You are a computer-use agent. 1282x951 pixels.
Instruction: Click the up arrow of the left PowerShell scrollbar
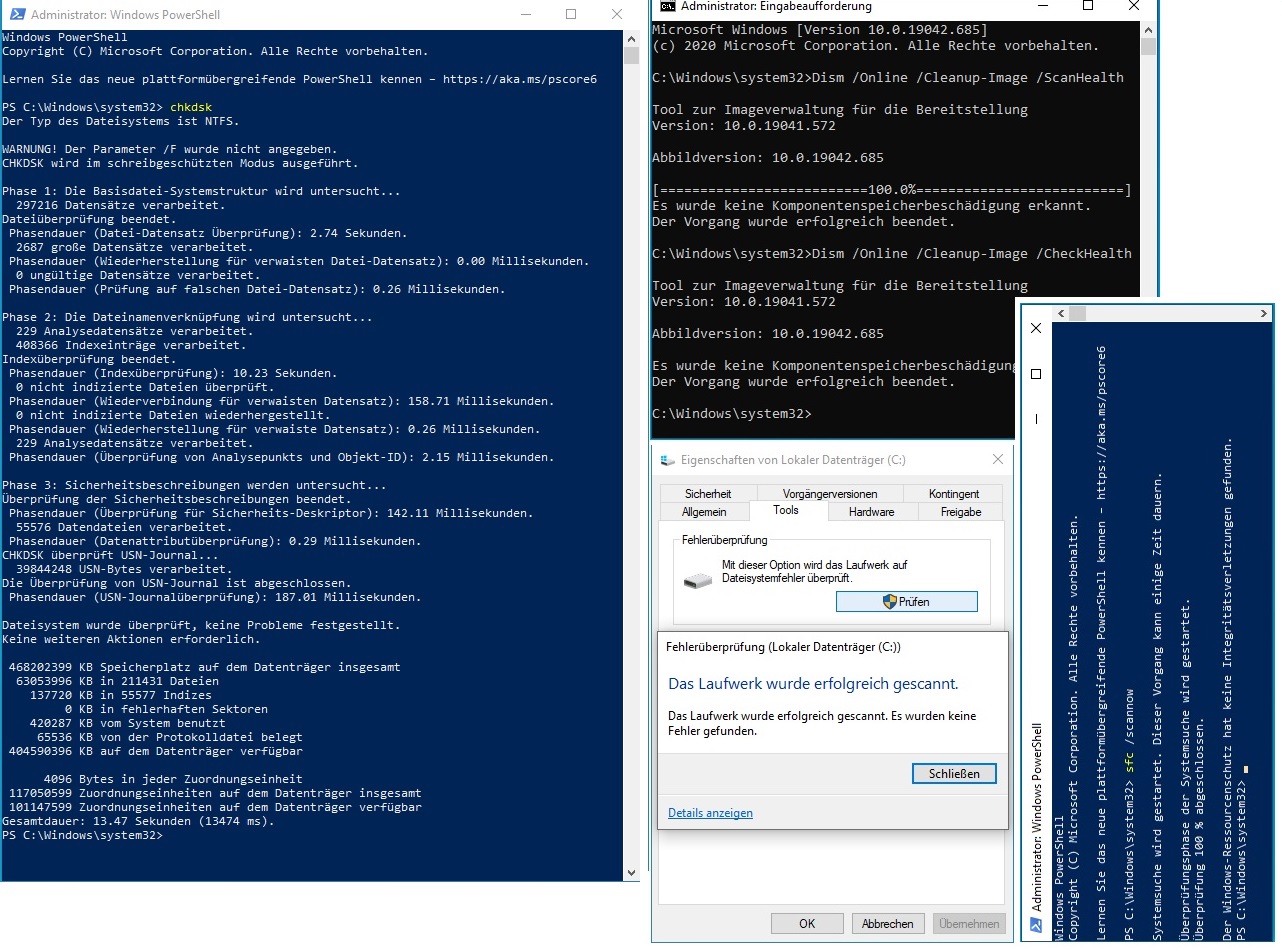(631, 39)
